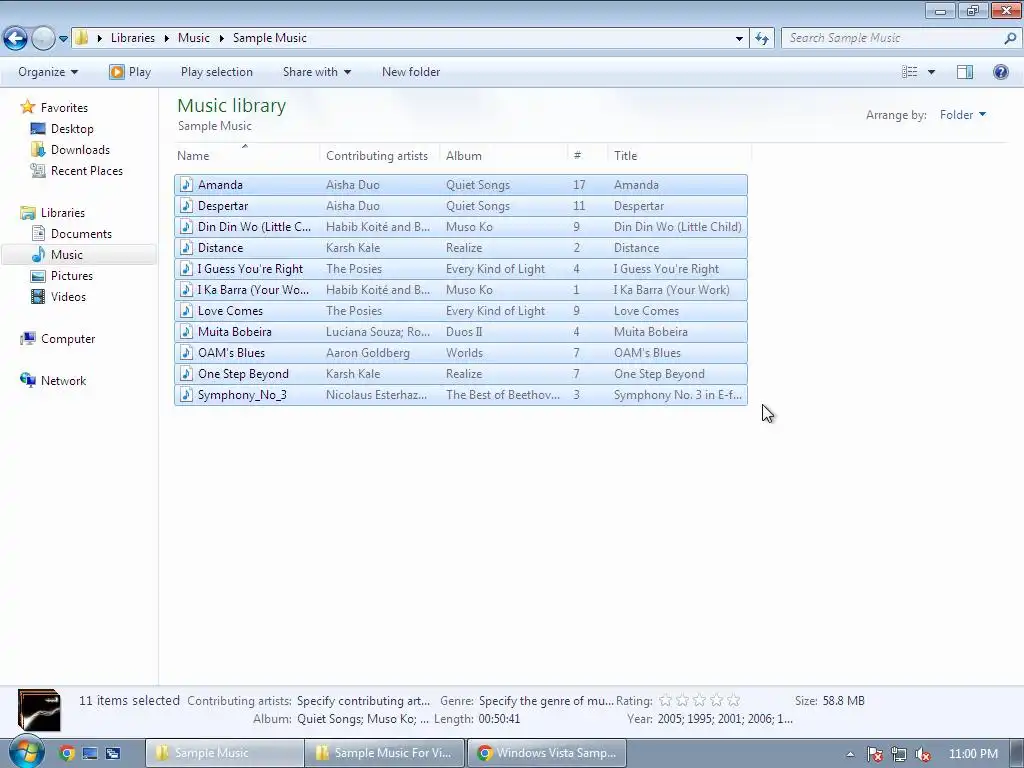
Task: Open the Organize menu
Action: click(48, 72)
